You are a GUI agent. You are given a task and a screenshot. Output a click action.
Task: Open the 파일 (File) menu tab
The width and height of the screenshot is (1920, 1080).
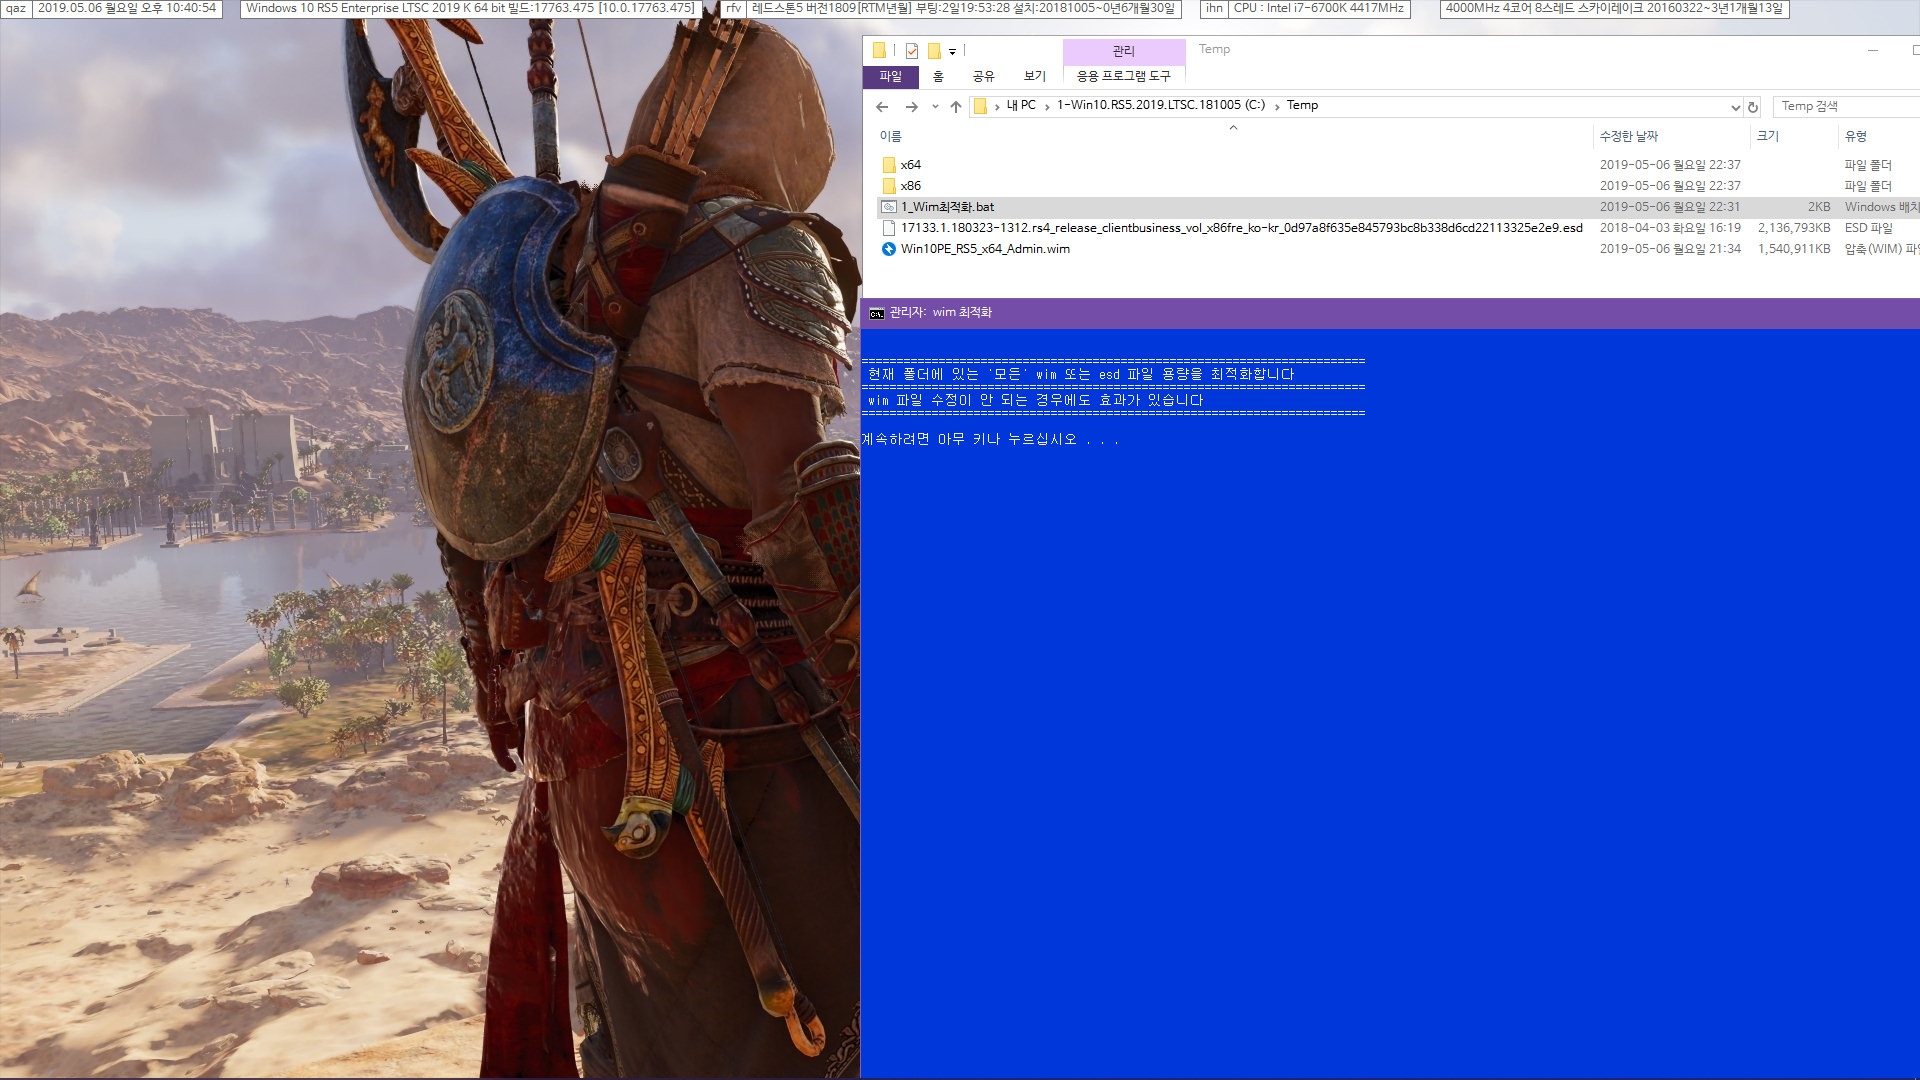click(x=890, y=77)
